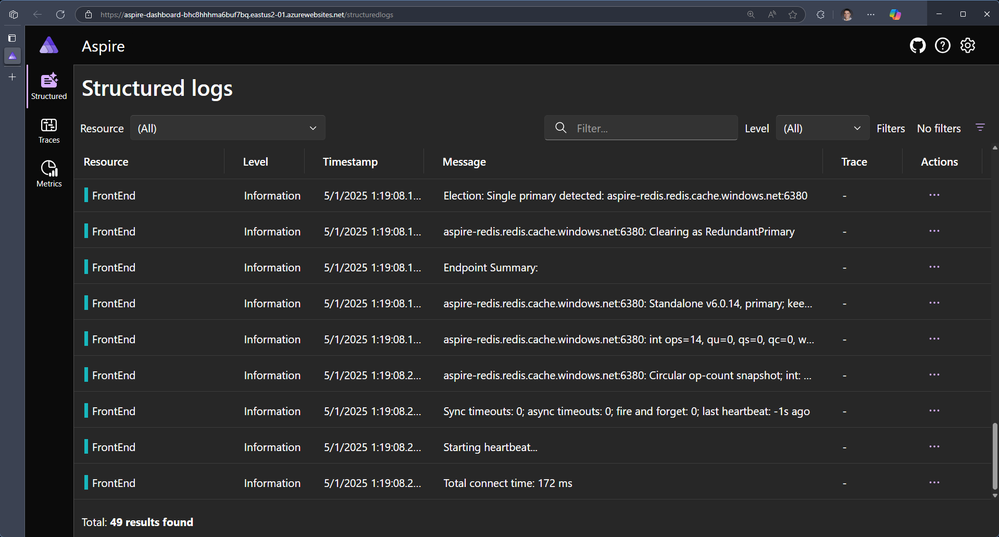This screenshot has height=537, width=999.
Task: Open actions for Circular op-count snapshot row
Action: pyautogui.click(x=934, y=375)
